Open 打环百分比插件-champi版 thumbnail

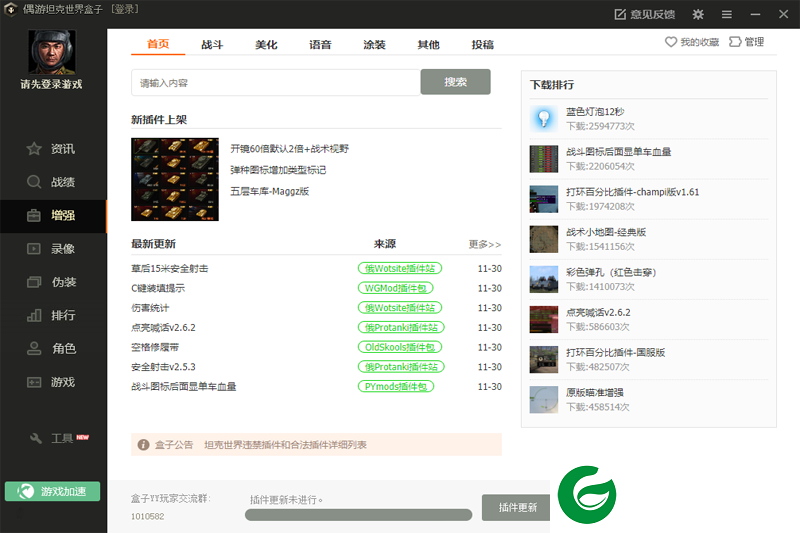544,199
